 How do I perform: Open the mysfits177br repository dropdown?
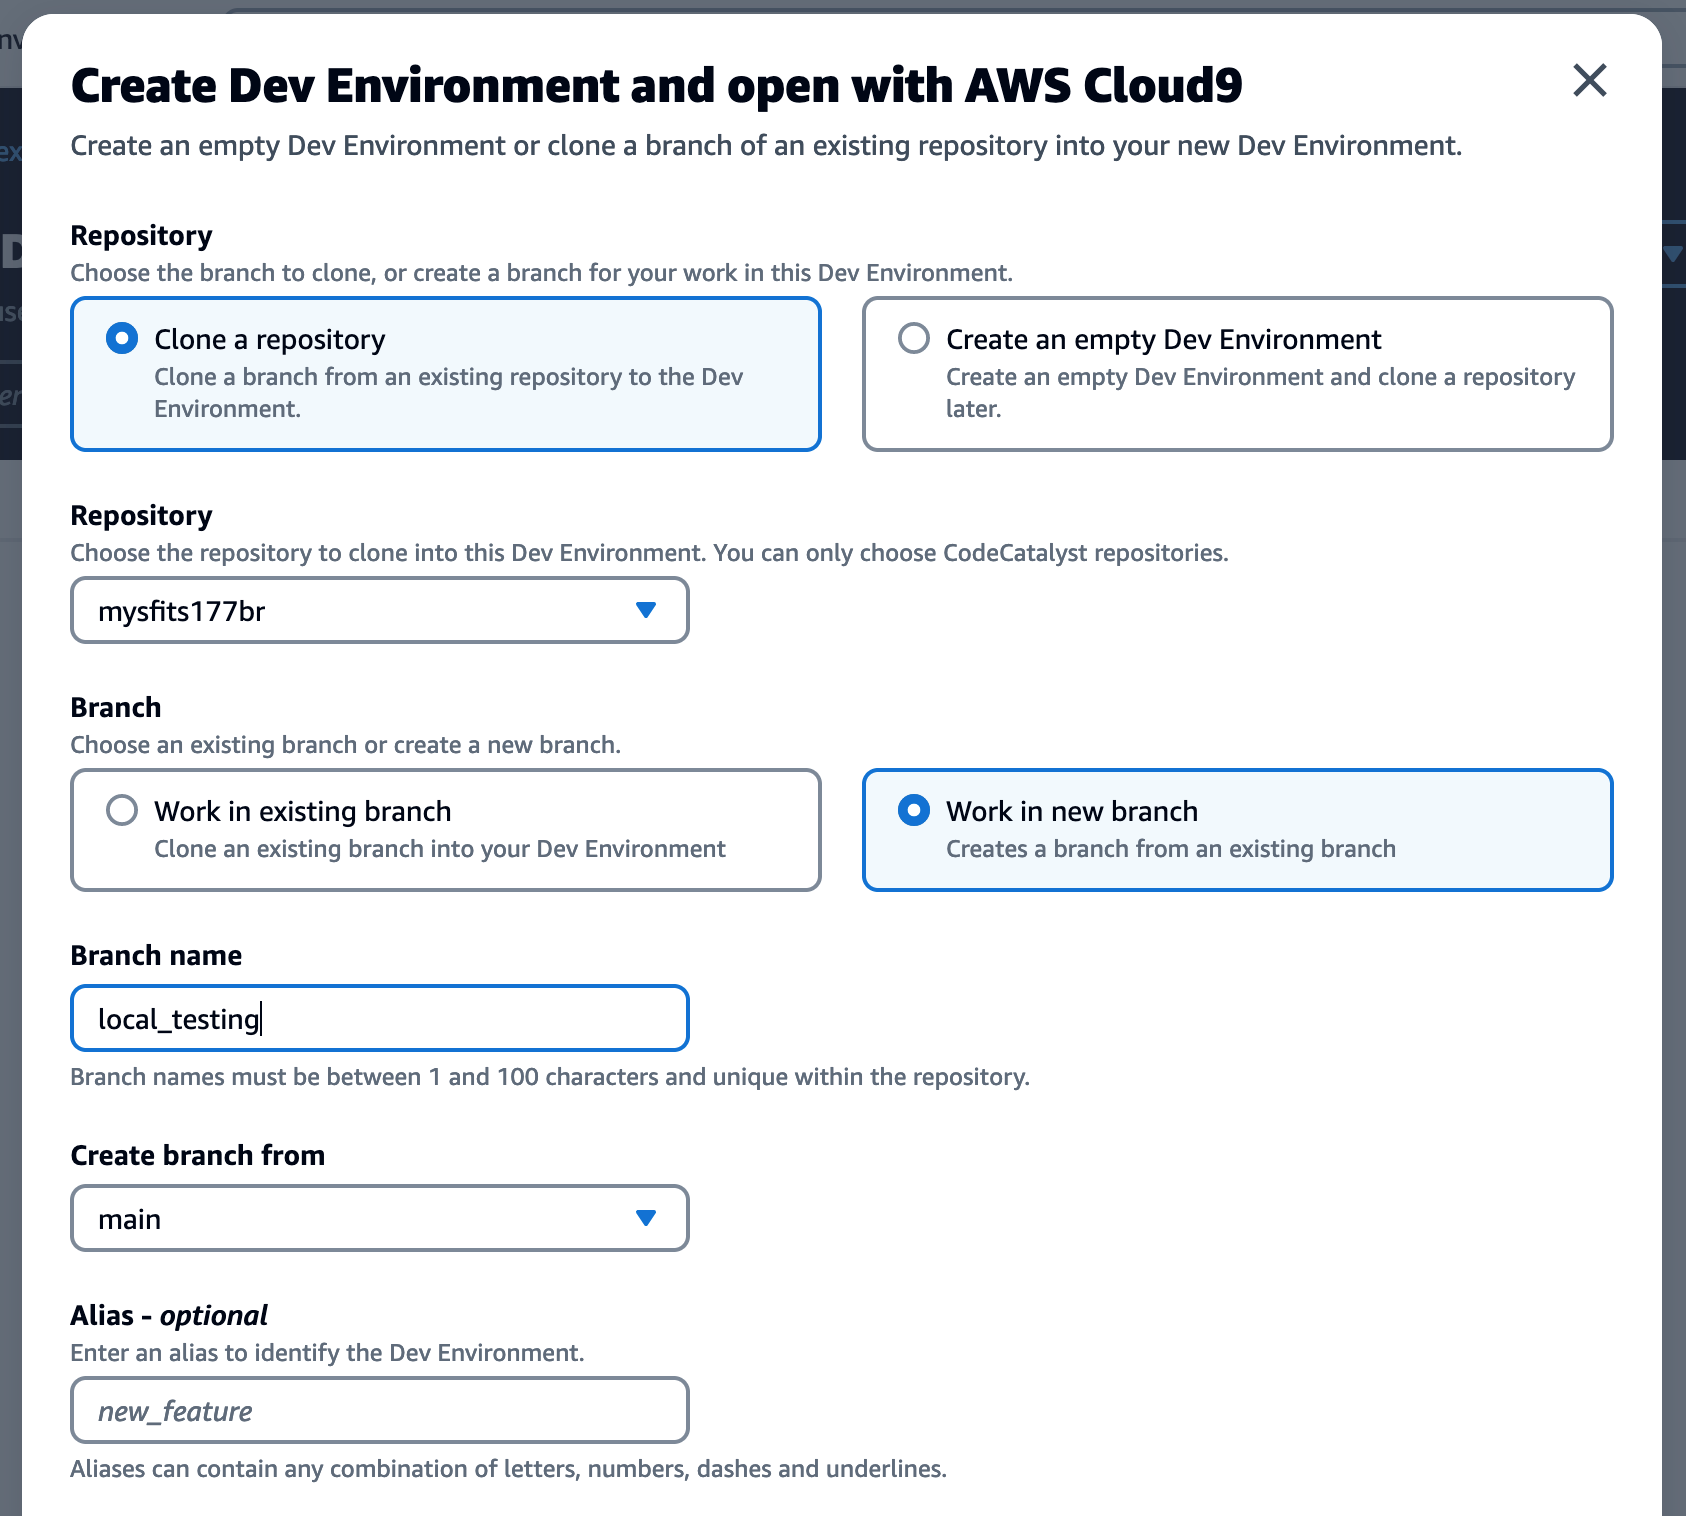[379, 610]
